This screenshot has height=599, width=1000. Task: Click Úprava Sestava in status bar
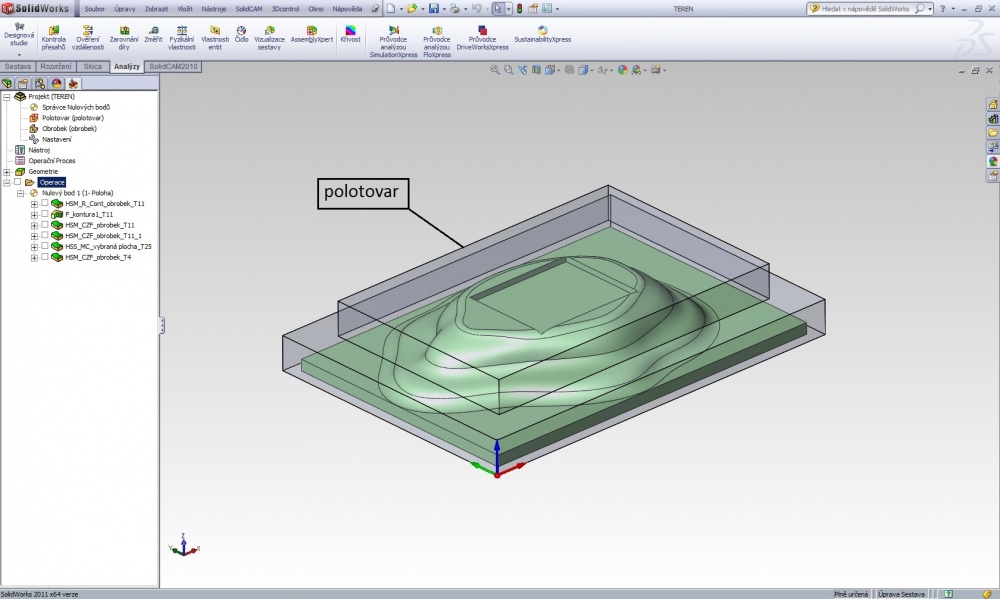(901, 594)
